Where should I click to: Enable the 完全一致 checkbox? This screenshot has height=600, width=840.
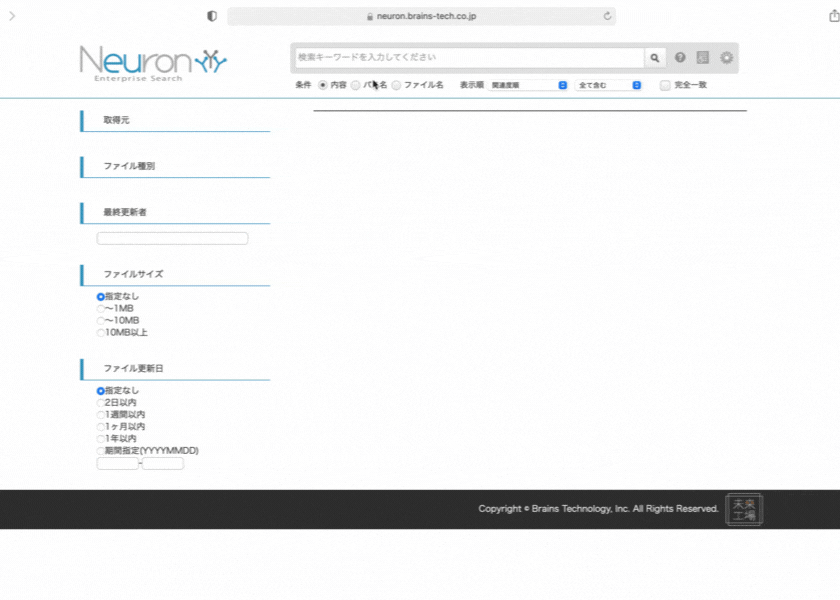click(x=665, y=85)
